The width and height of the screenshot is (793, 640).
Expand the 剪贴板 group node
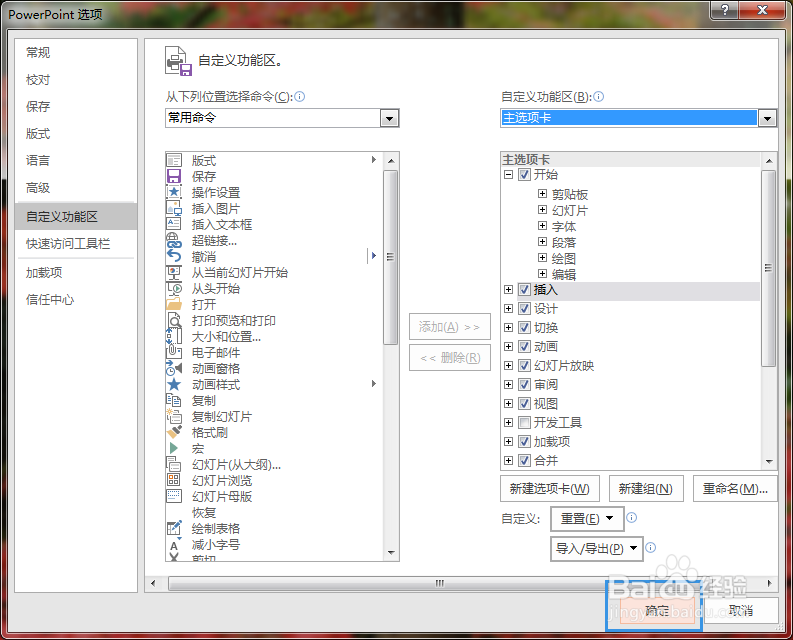542,194
